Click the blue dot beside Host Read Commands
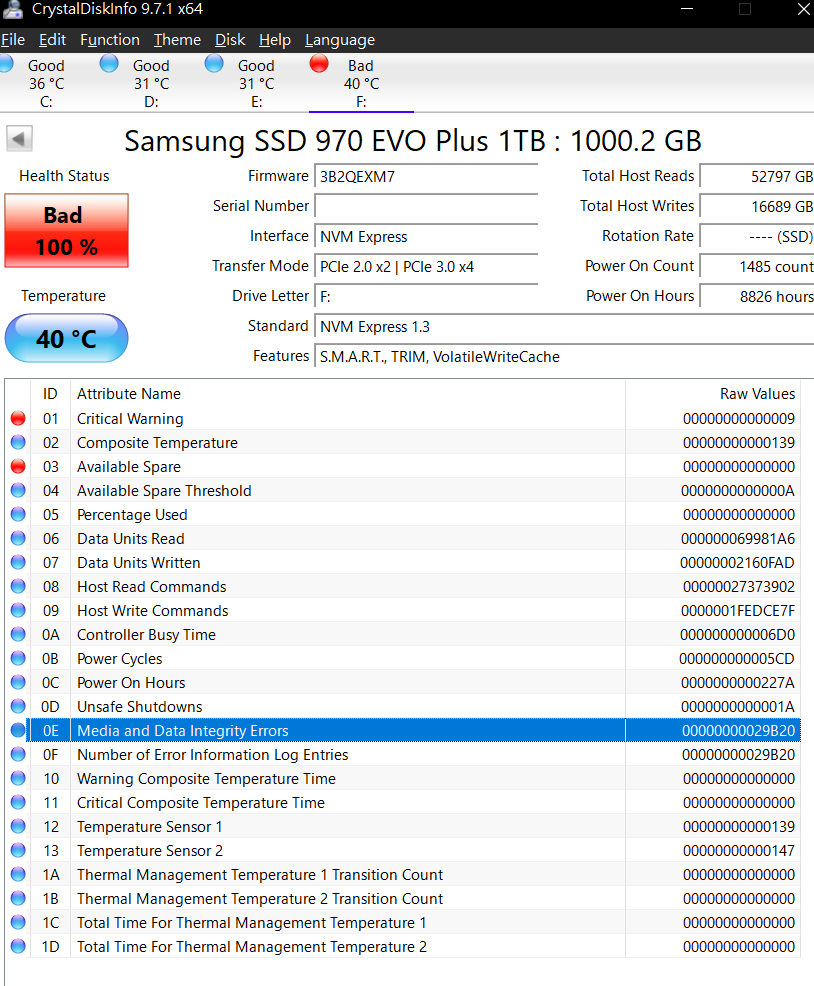 click(x=18, y=587)
